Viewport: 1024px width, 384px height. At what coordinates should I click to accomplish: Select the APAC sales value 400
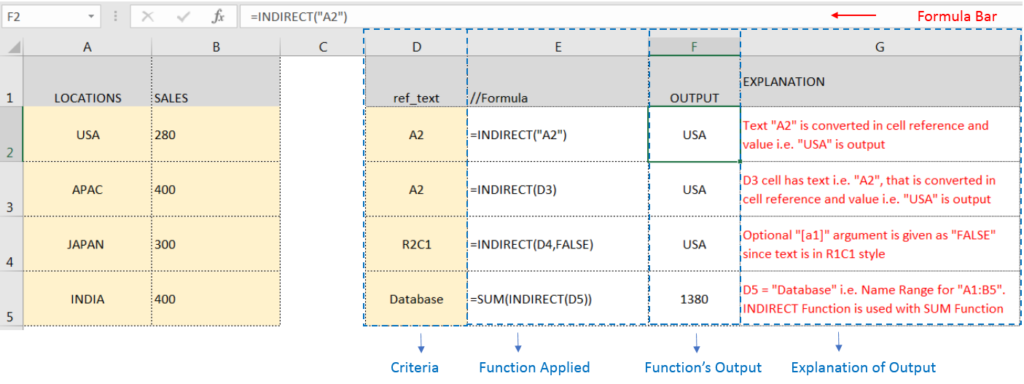pyautogui.click(x=216, y=189)
